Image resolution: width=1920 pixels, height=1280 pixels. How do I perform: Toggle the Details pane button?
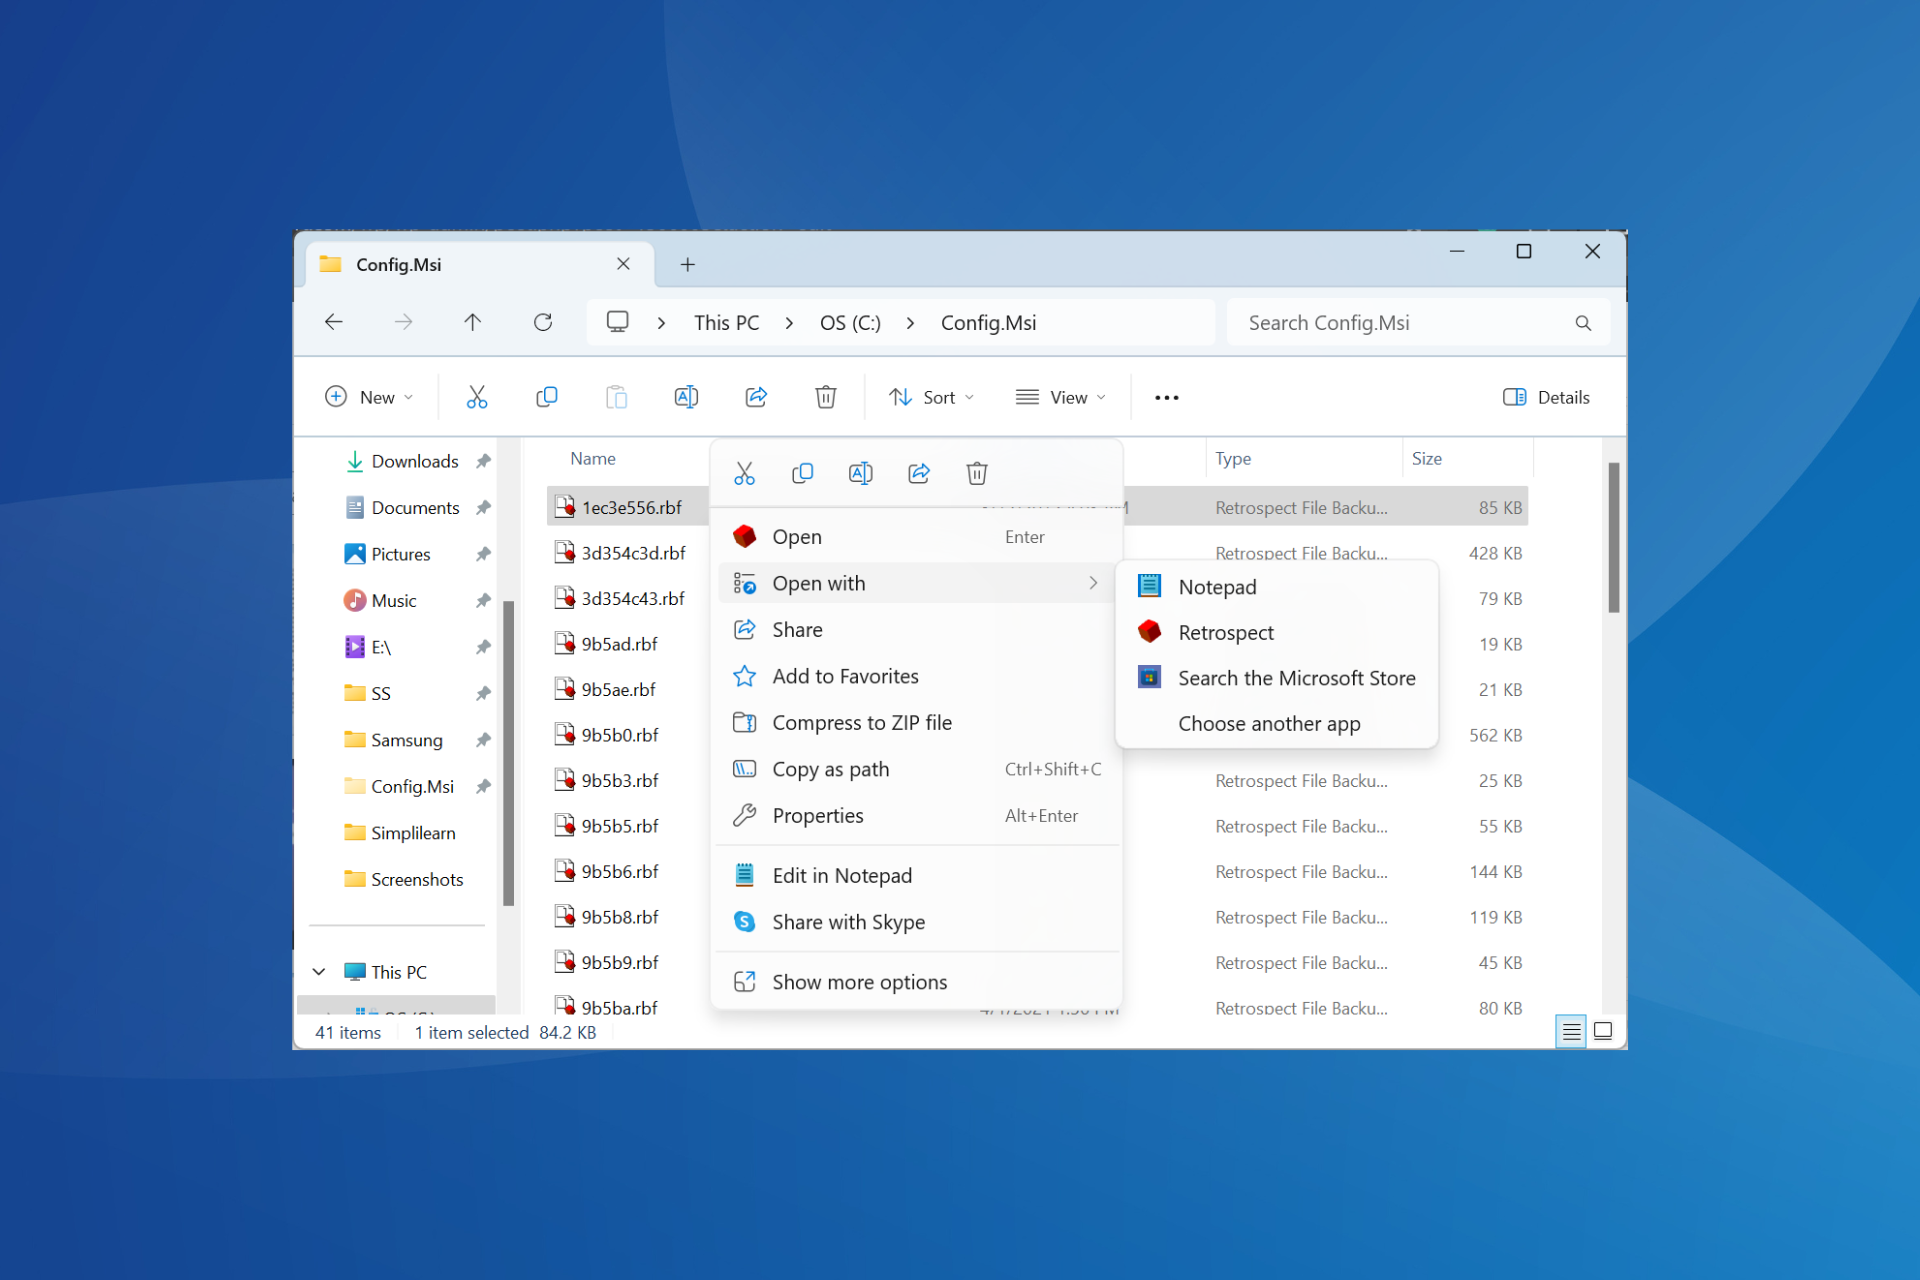(x=1546, y=397)
